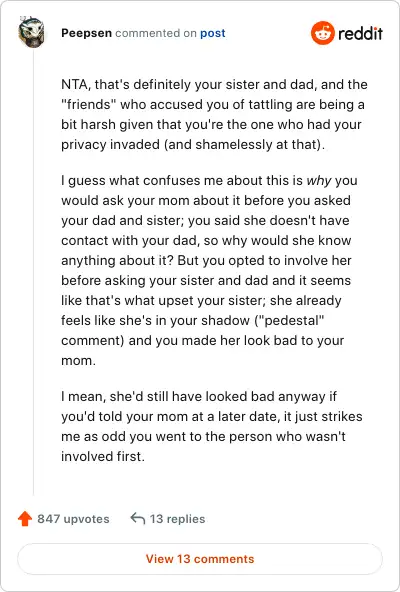Click the vertical comment thread line
The height and width of the screenshot is (592, 400).
click(33, 272)
